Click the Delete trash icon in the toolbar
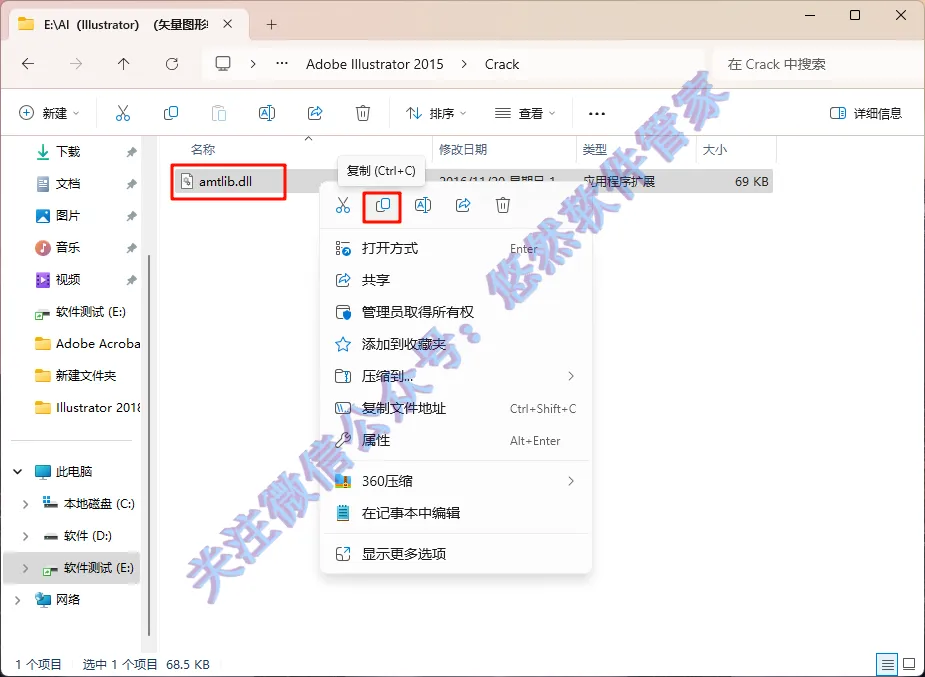The height and width of the screenshot is (677, 925). pyautogui.click(x=363, y=113)
